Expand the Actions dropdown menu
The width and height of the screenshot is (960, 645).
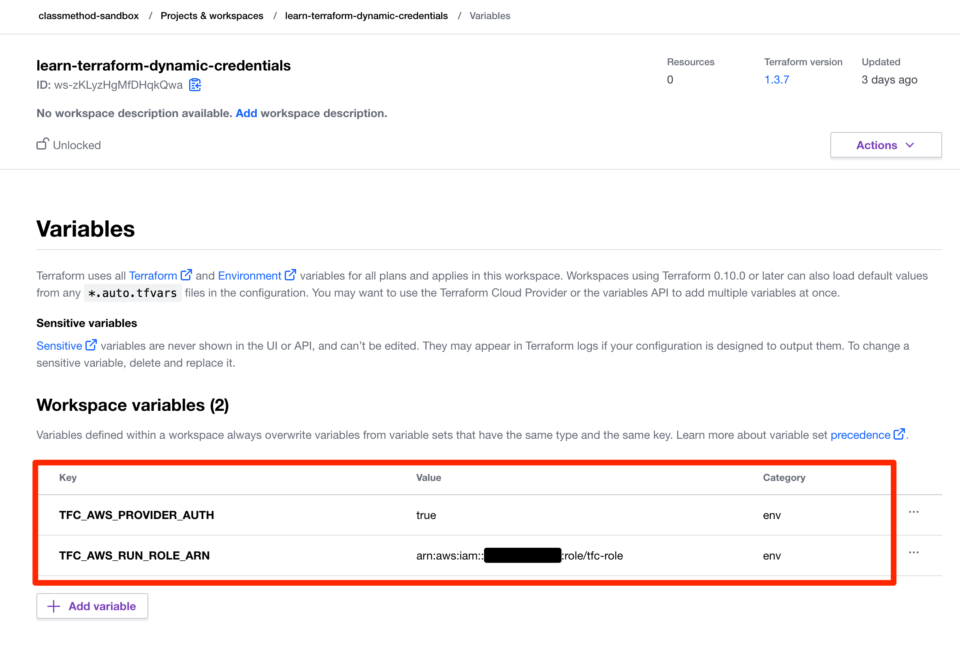point(885,145)
